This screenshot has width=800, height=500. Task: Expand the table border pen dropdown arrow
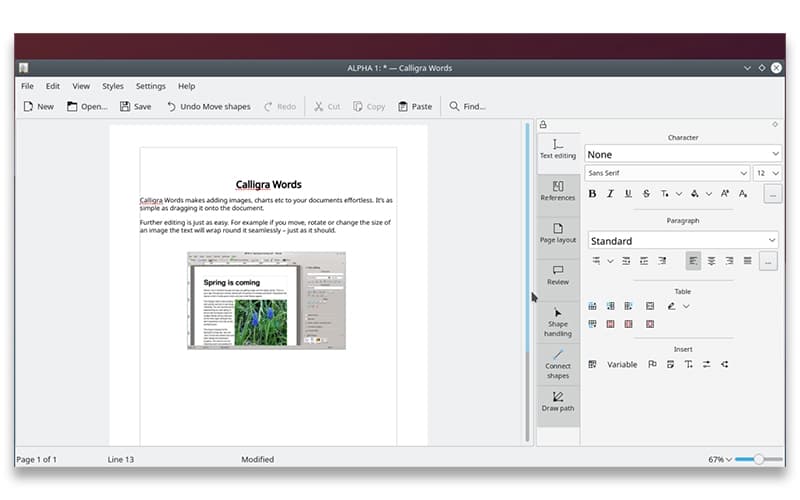(x=686, y=306)
